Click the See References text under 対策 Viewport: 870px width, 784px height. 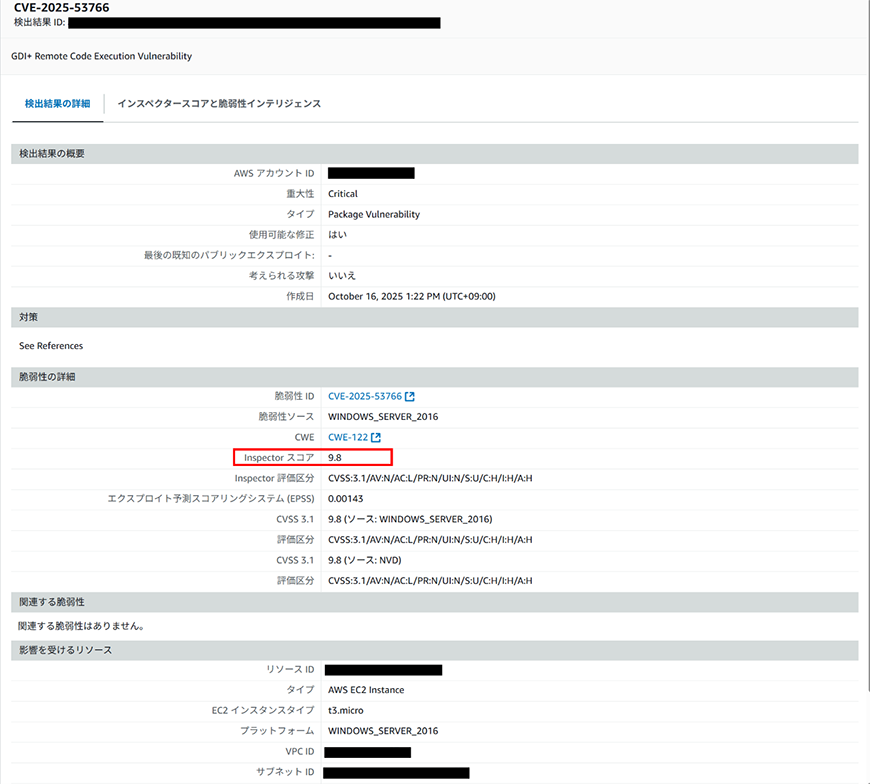(51, 346)
